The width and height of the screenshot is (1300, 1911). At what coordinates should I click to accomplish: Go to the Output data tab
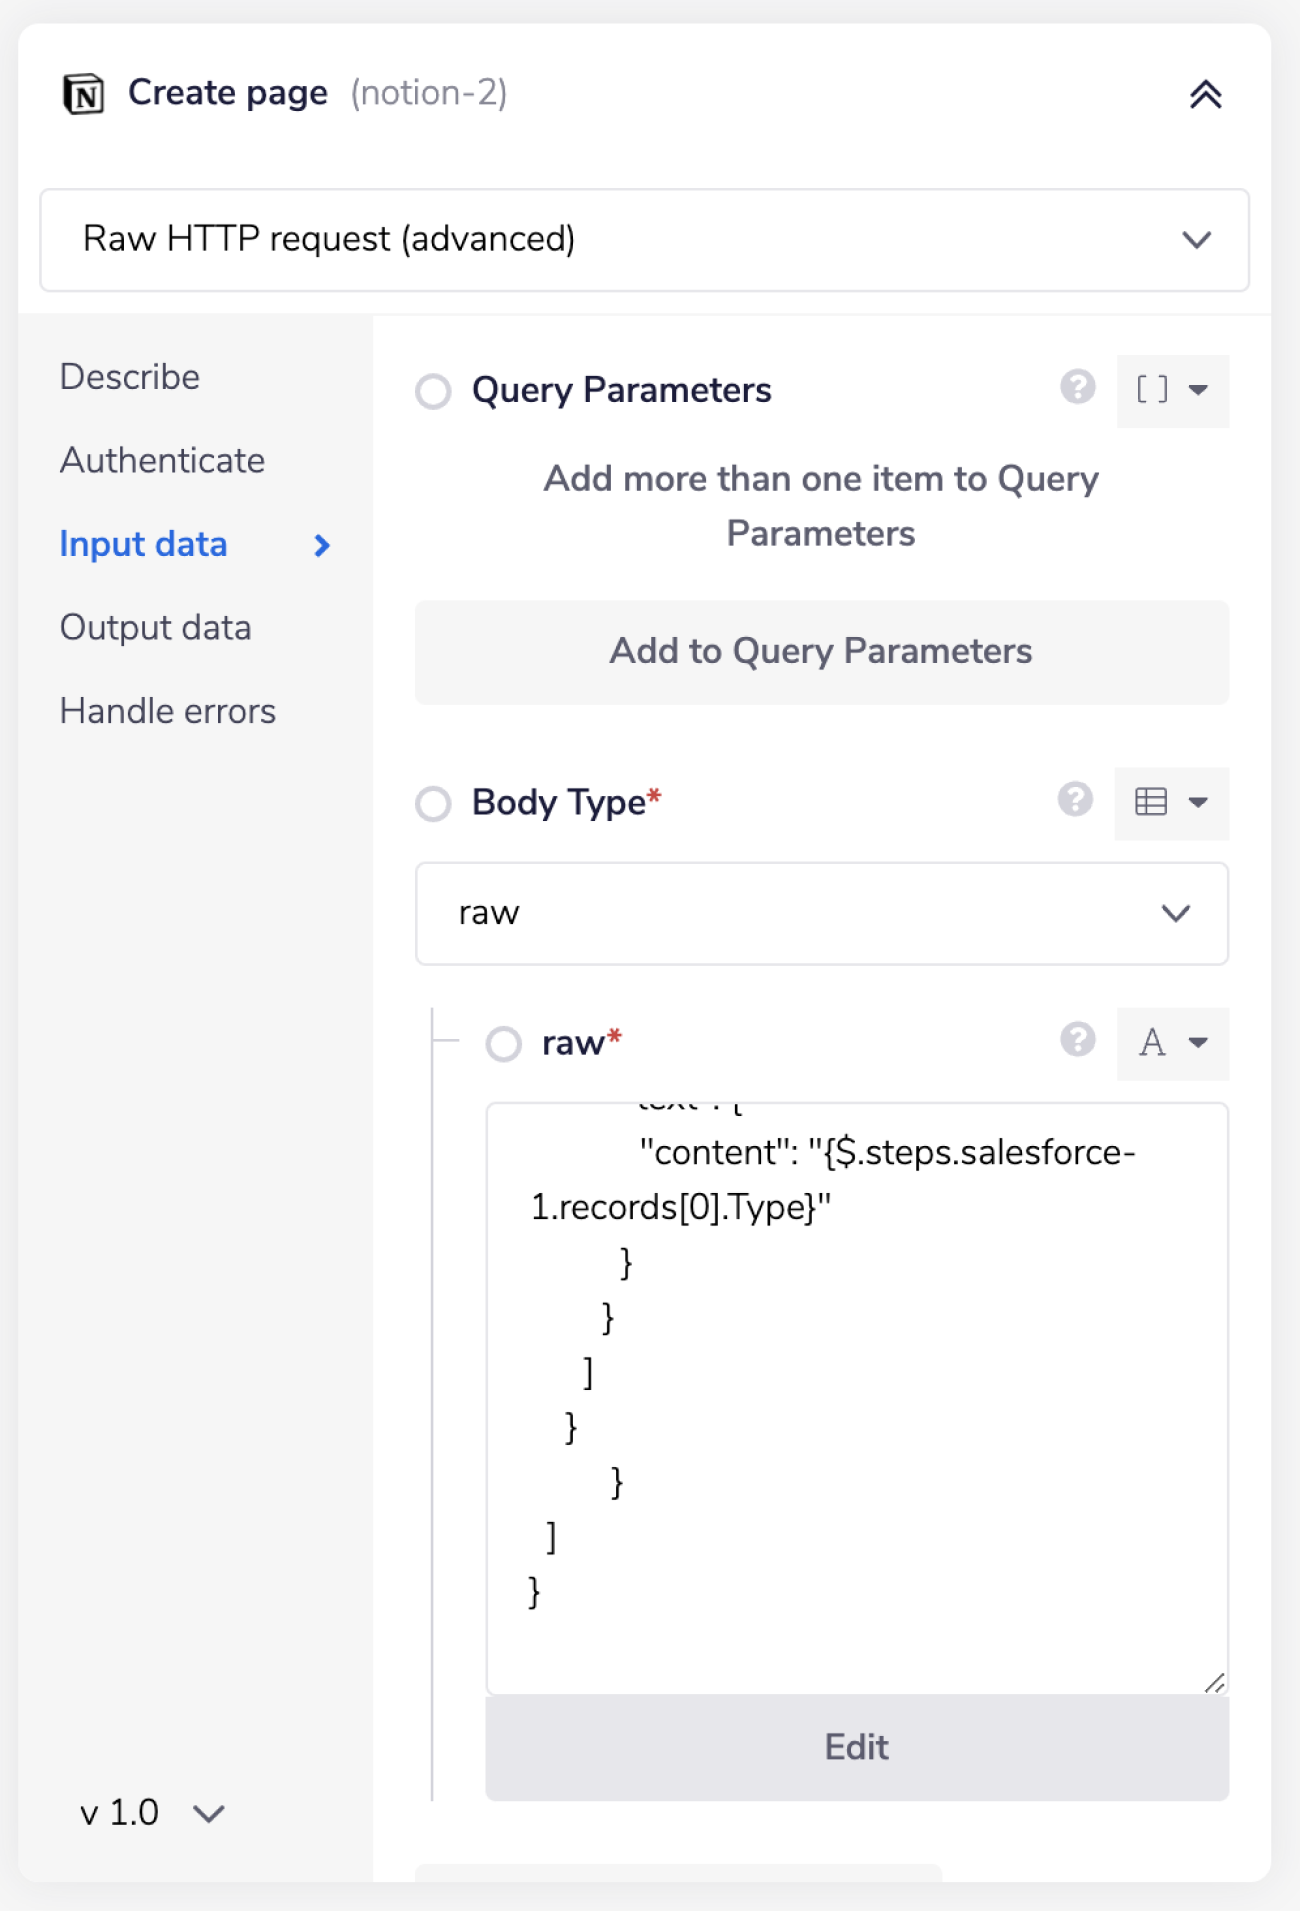155,628
